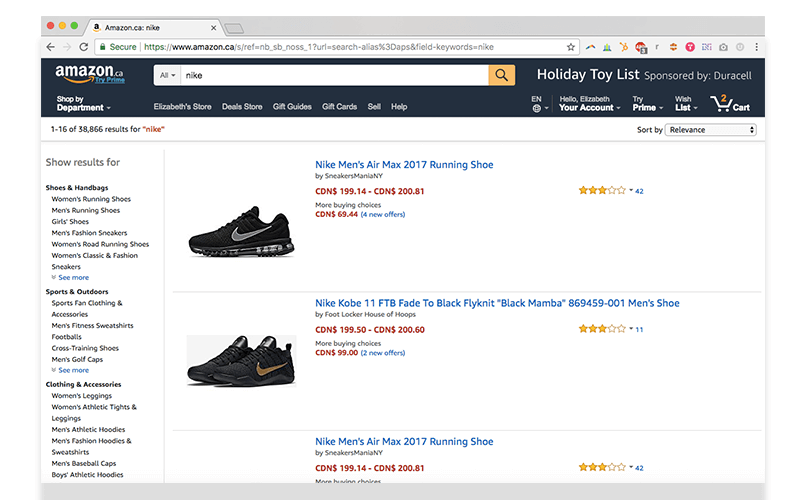Click the pink circular extension icon
Screen dimensions: 800x500
point(690,47)
